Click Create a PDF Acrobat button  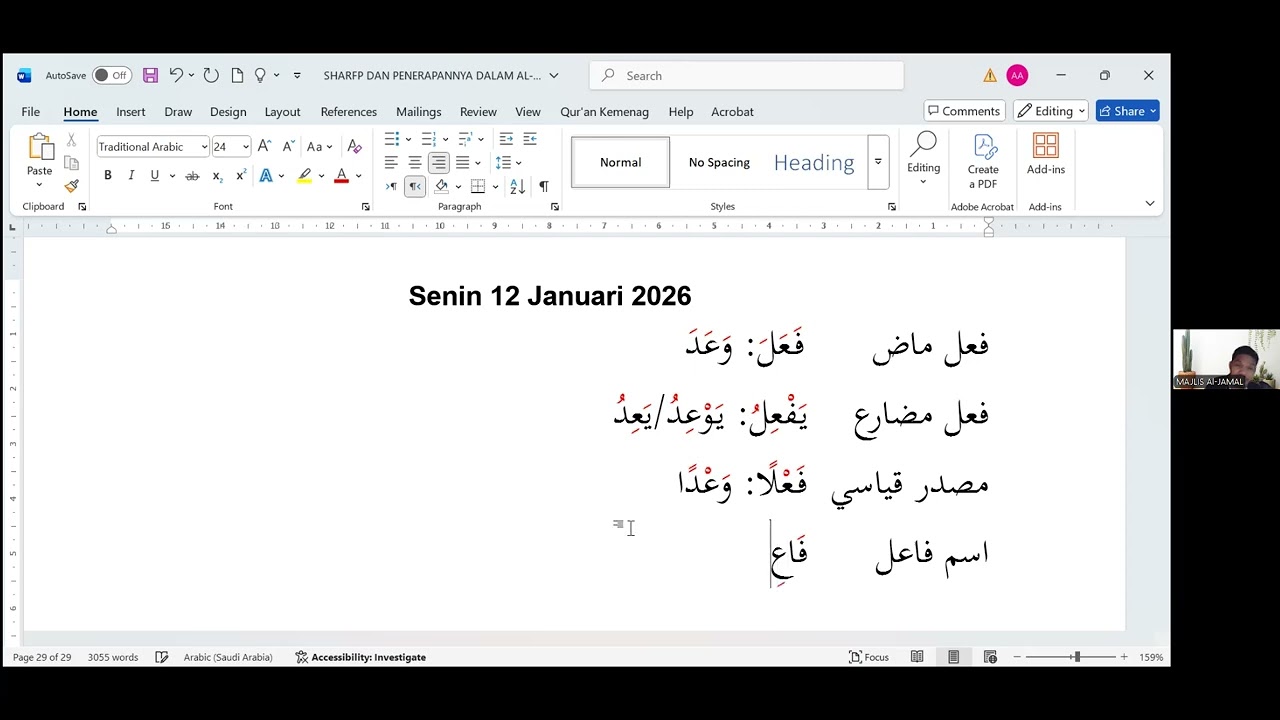click(x=983, y=161)
